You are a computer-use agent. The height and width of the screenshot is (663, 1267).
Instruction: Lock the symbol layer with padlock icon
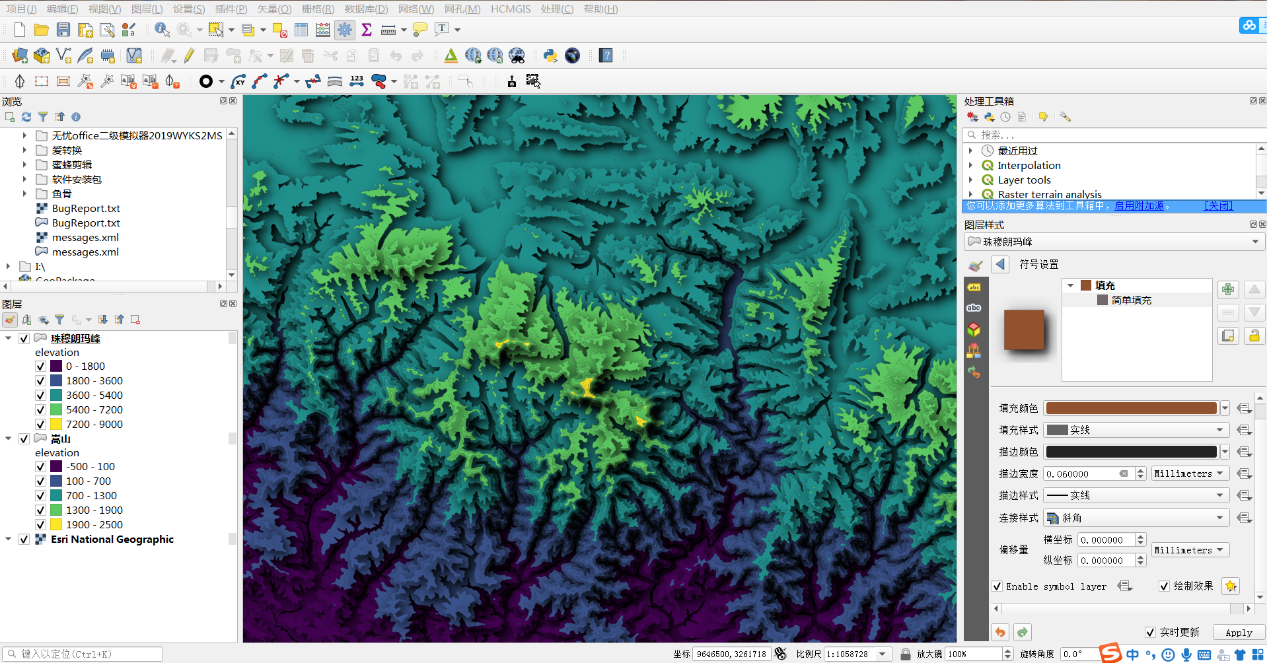[1254, 335]
